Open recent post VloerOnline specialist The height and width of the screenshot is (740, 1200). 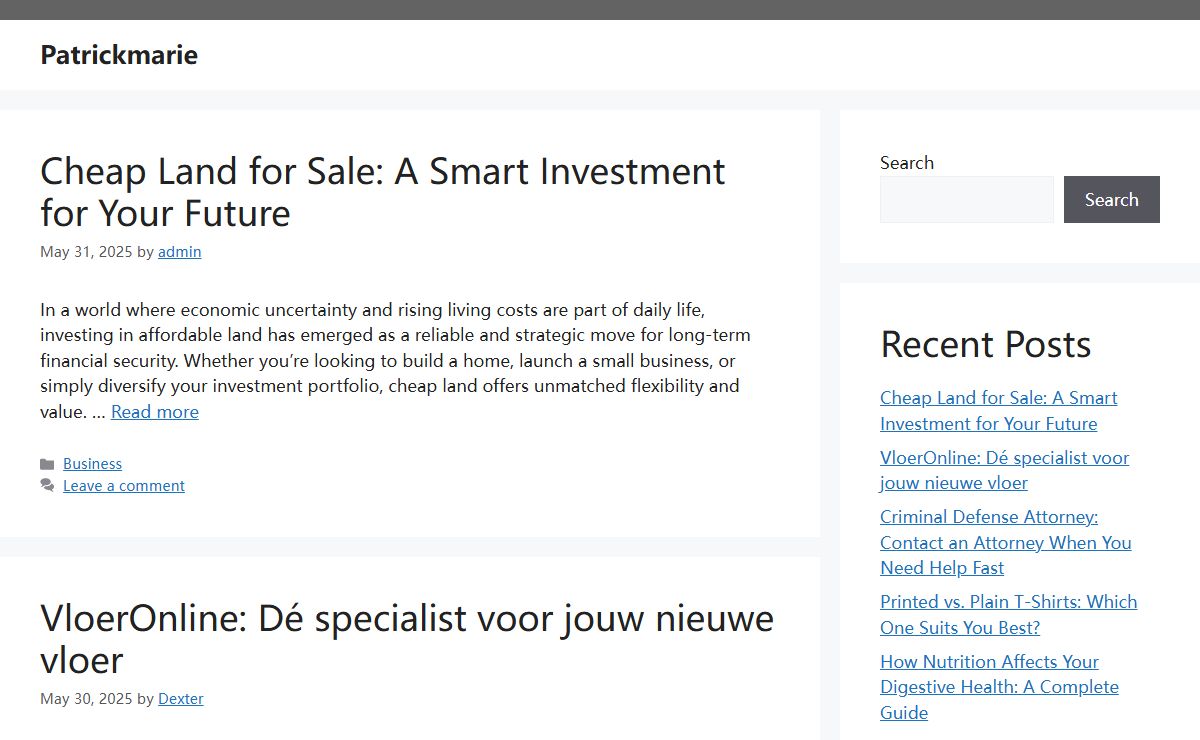tap(1005, 470)
